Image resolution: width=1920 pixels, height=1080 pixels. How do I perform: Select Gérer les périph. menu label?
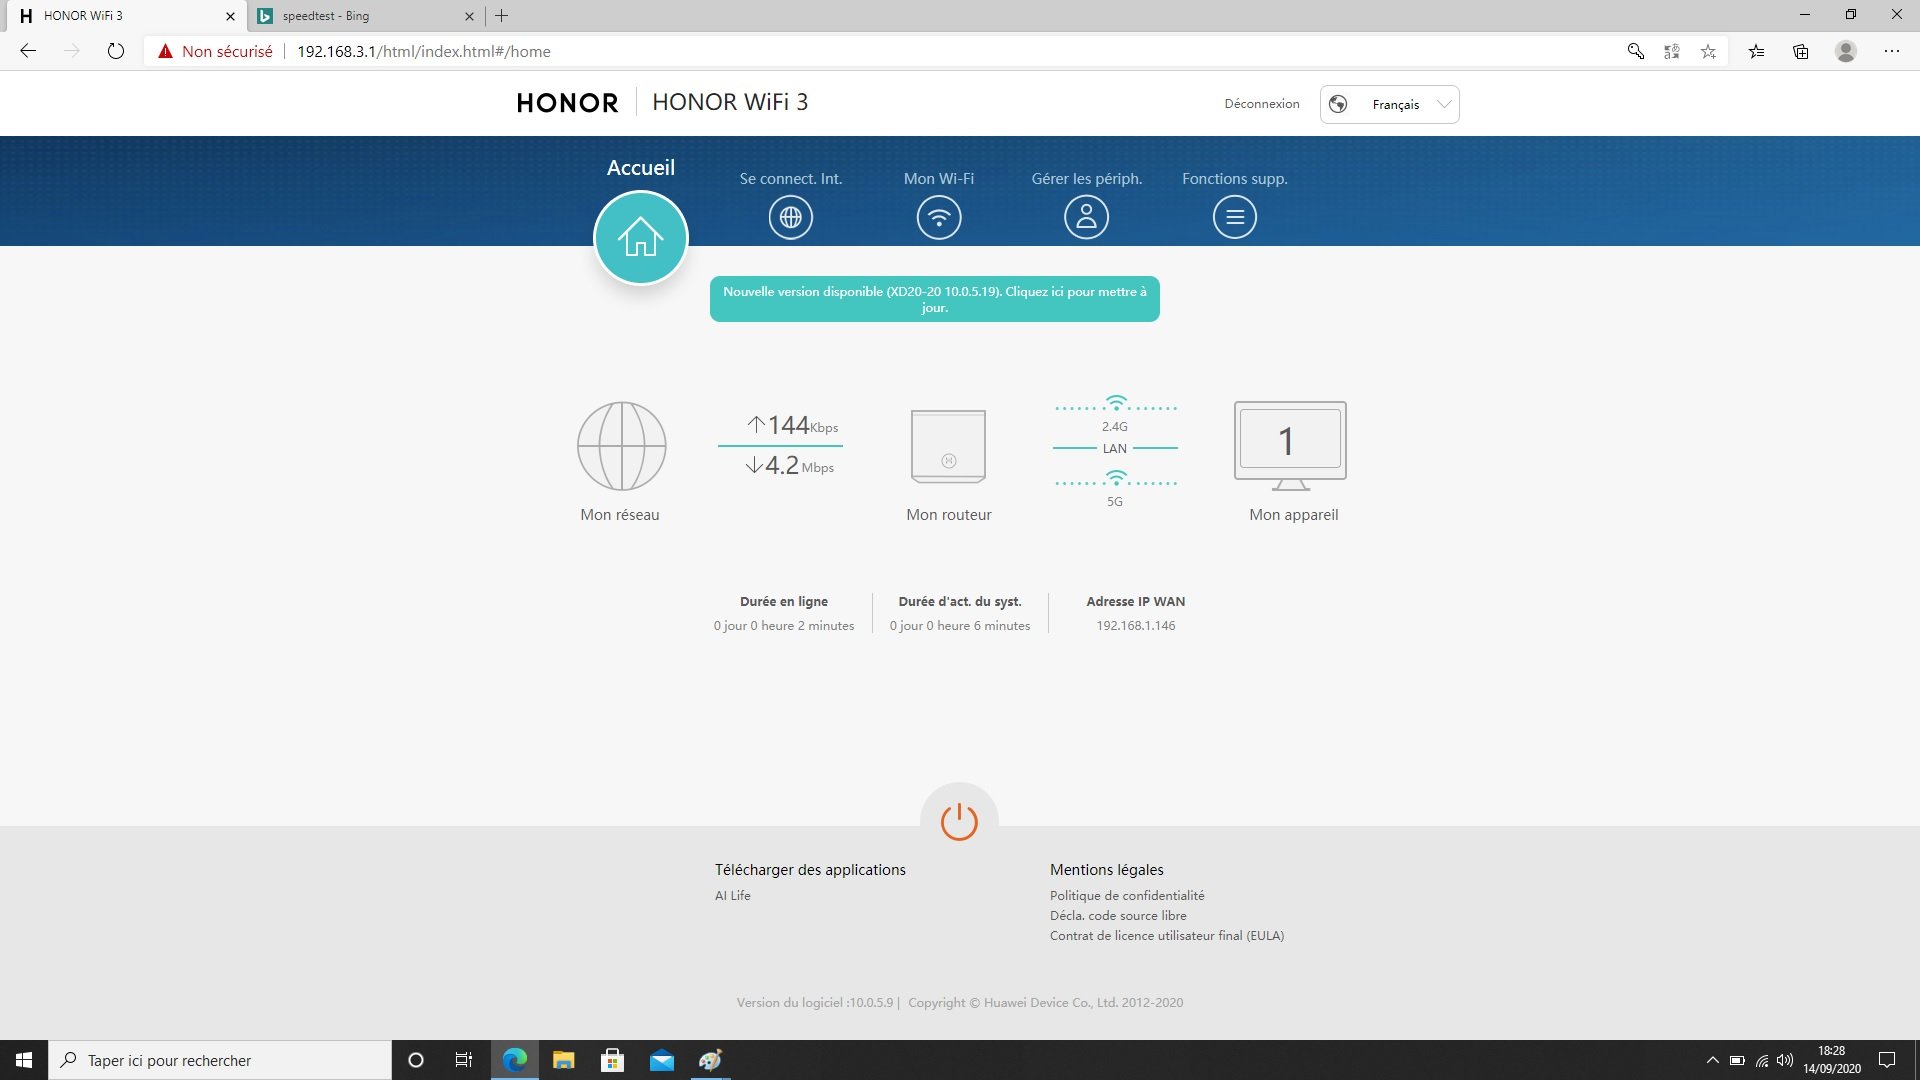(1087, 179)
